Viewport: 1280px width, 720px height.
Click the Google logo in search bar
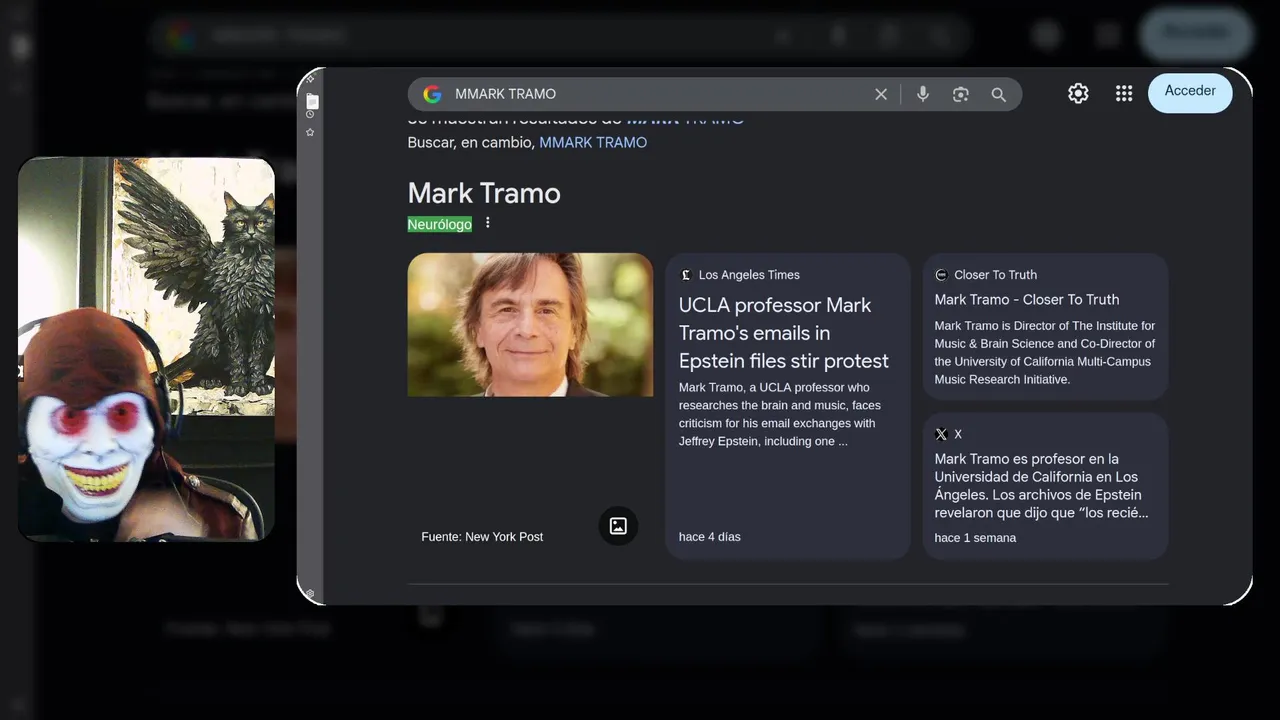[x=432, y=94]
